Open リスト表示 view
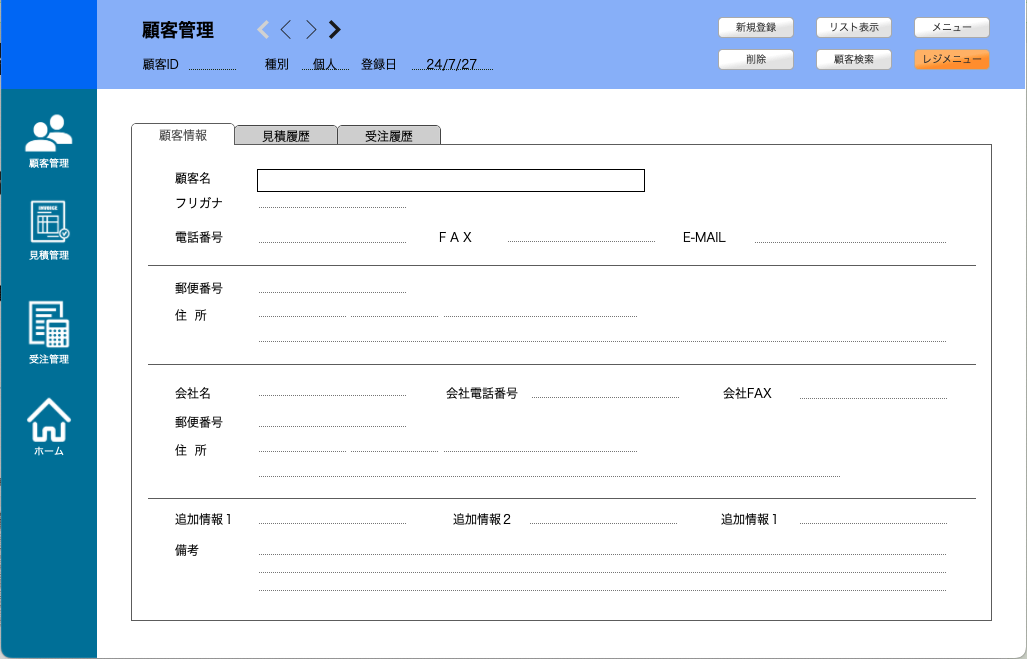1027x659 pixels. coord(853,27)
